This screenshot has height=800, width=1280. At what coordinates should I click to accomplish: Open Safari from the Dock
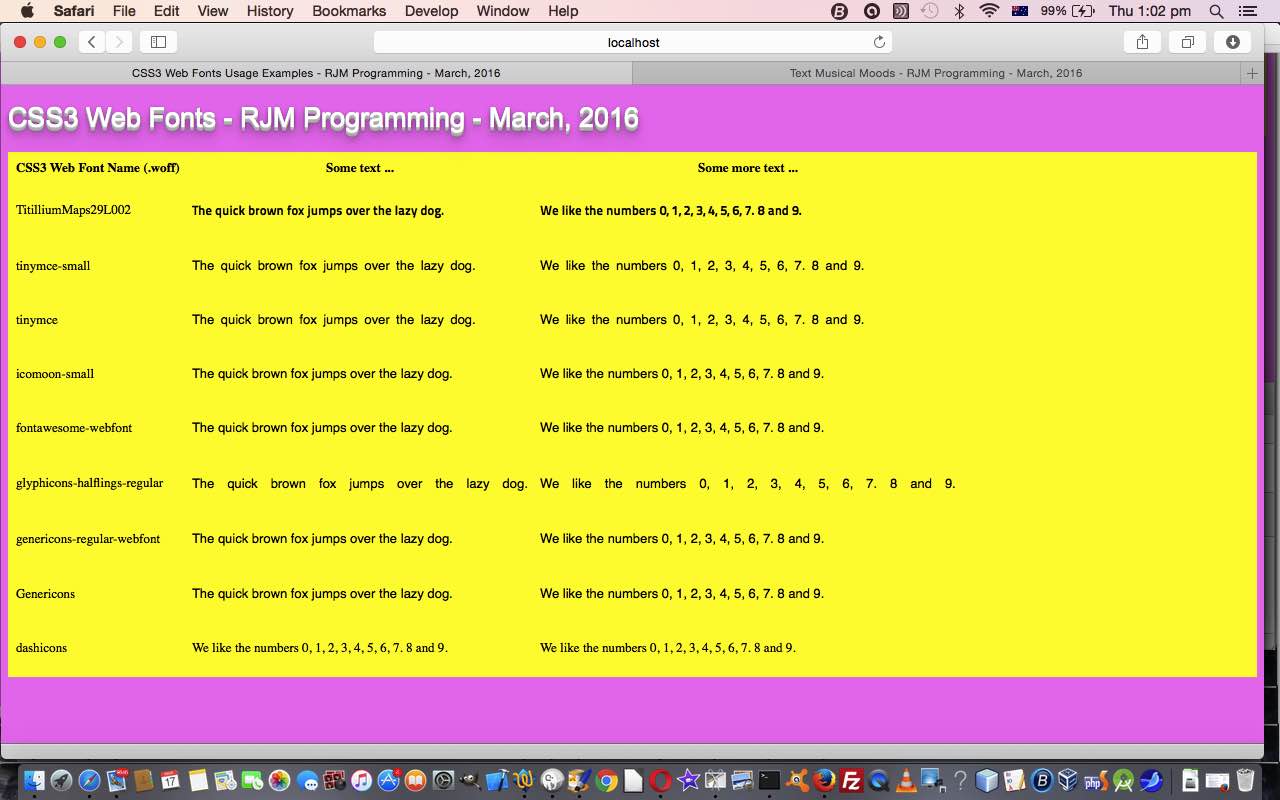(x=89, y=780)
